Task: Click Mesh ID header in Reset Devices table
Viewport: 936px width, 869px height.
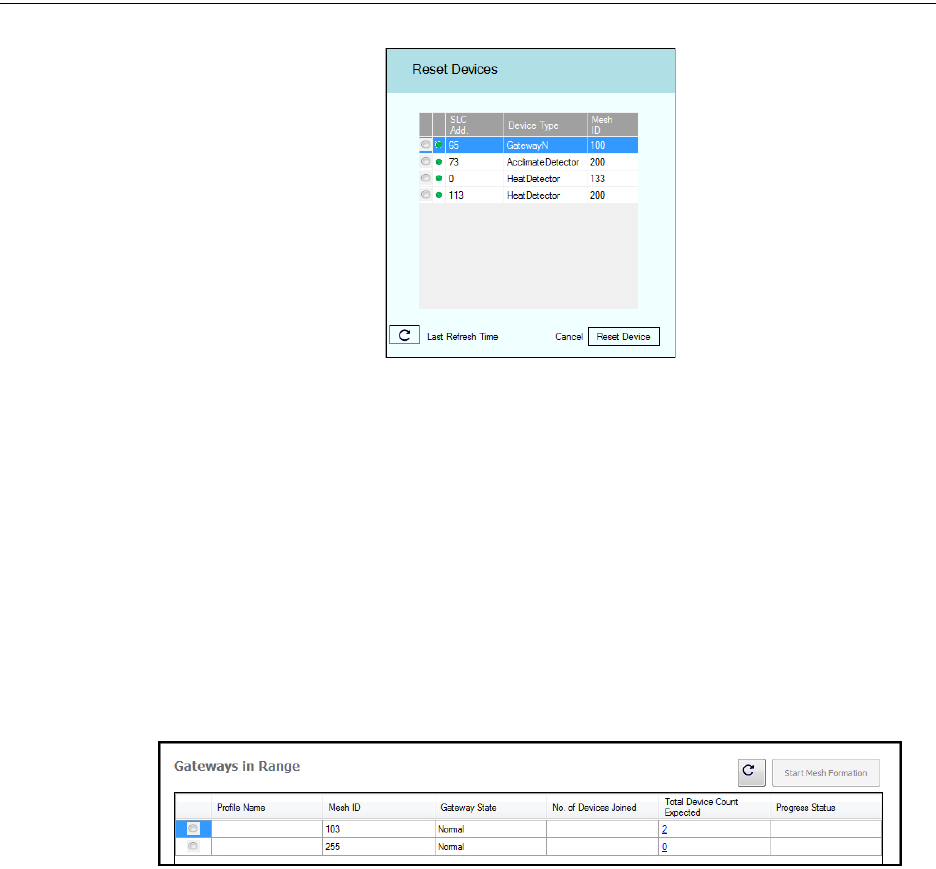Action: pyautogui.click(x=612, y=125)
